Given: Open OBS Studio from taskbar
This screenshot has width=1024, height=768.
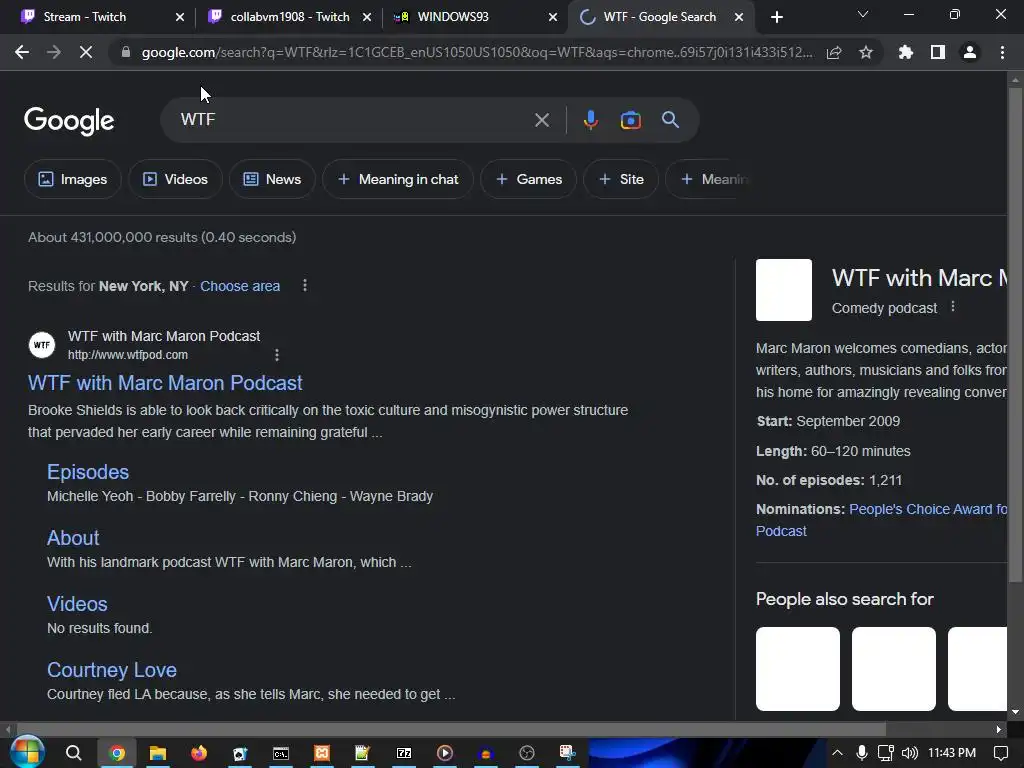Looking at the screenshot, I should point(526,753).
